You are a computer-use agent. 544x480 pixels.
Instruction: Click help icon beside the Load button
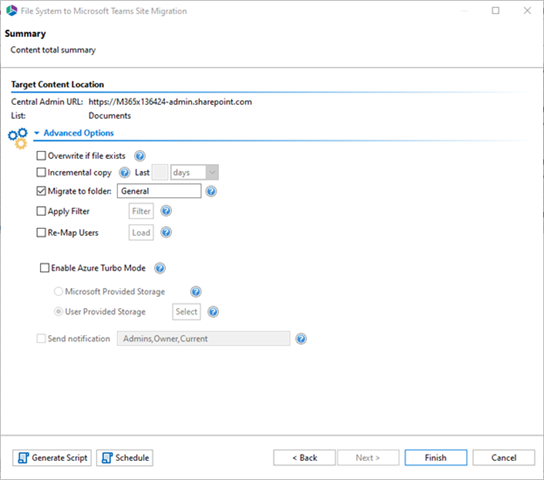coord(166,232)
